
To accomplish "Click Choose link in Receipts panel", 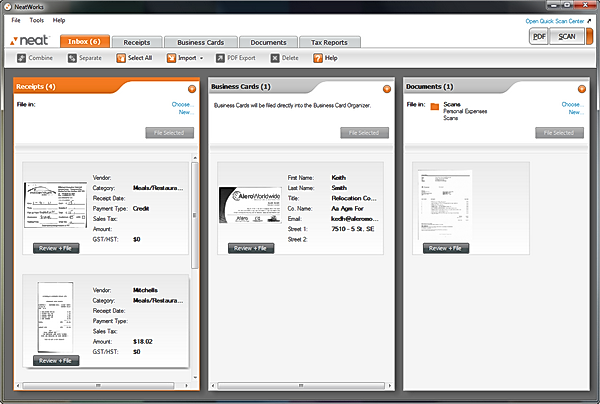I will (x=183, y=104).
